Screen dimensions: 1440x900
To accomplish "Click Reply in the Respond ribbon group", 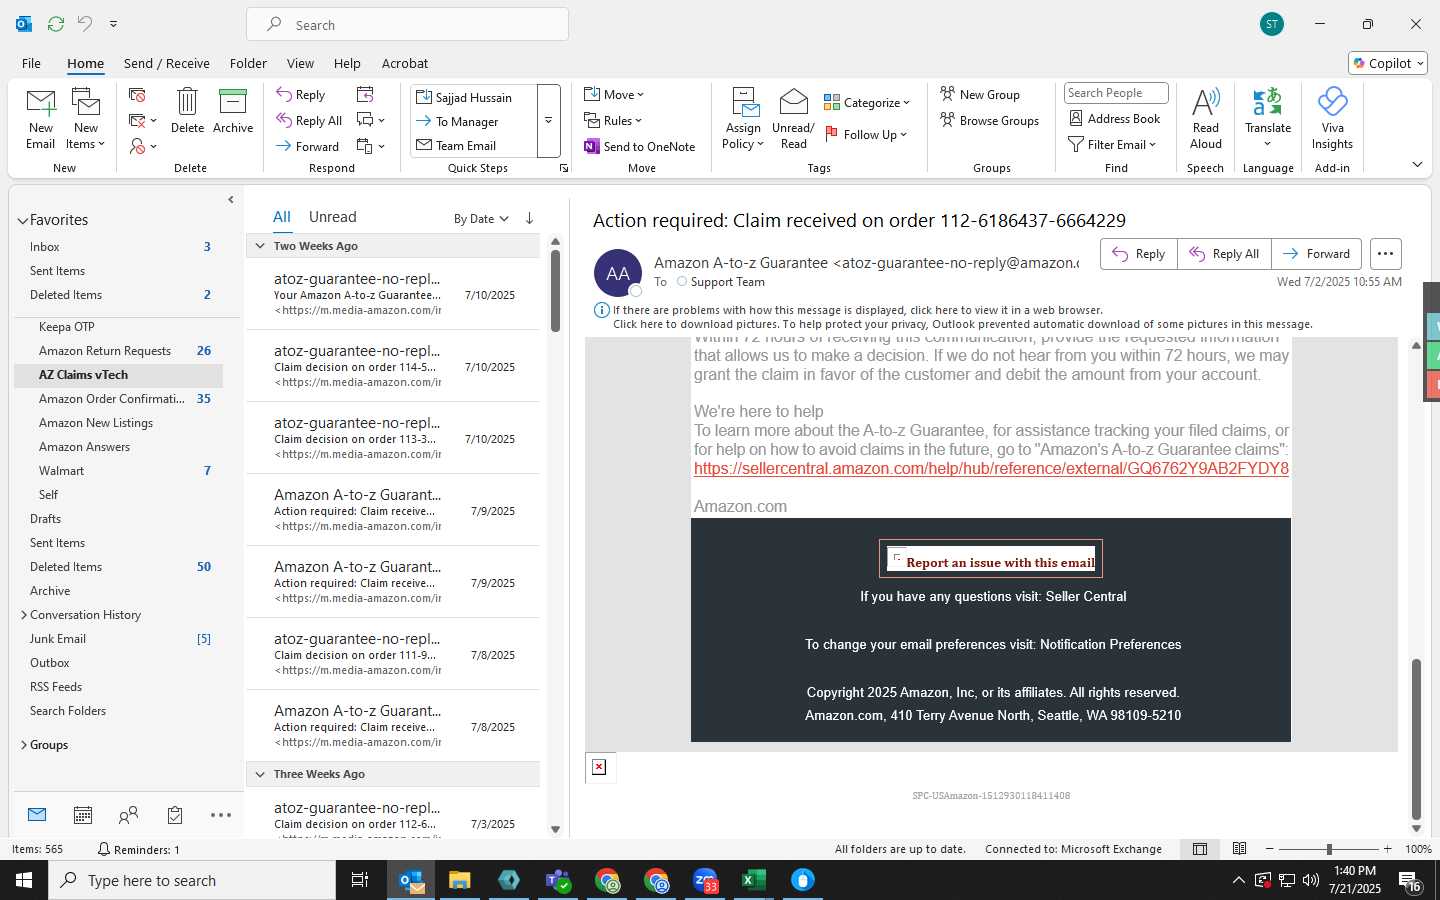I will (x=301, y=95).
